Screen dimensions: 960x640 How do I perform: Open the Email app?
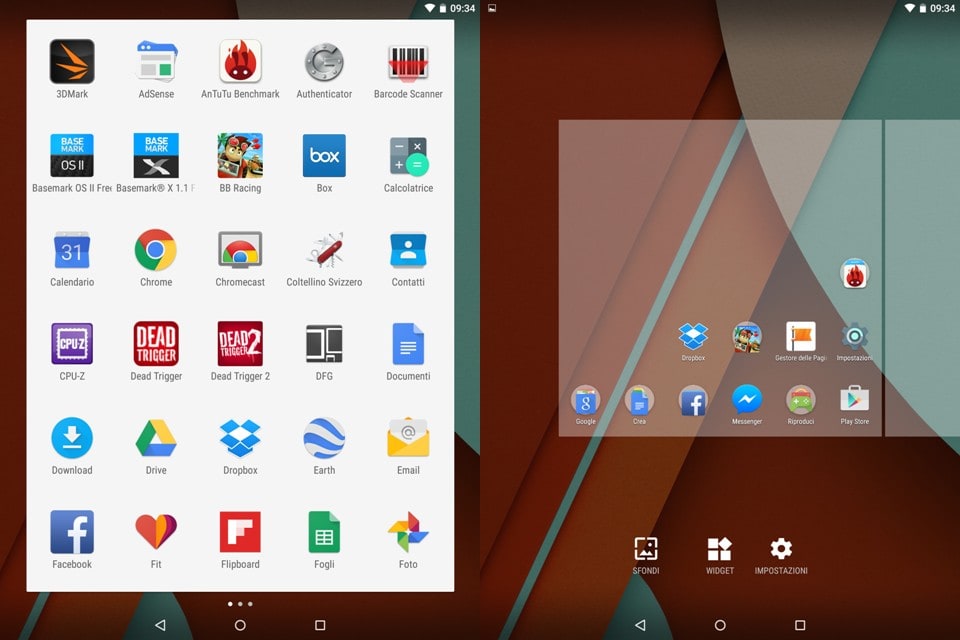click(x=408, y=438)
